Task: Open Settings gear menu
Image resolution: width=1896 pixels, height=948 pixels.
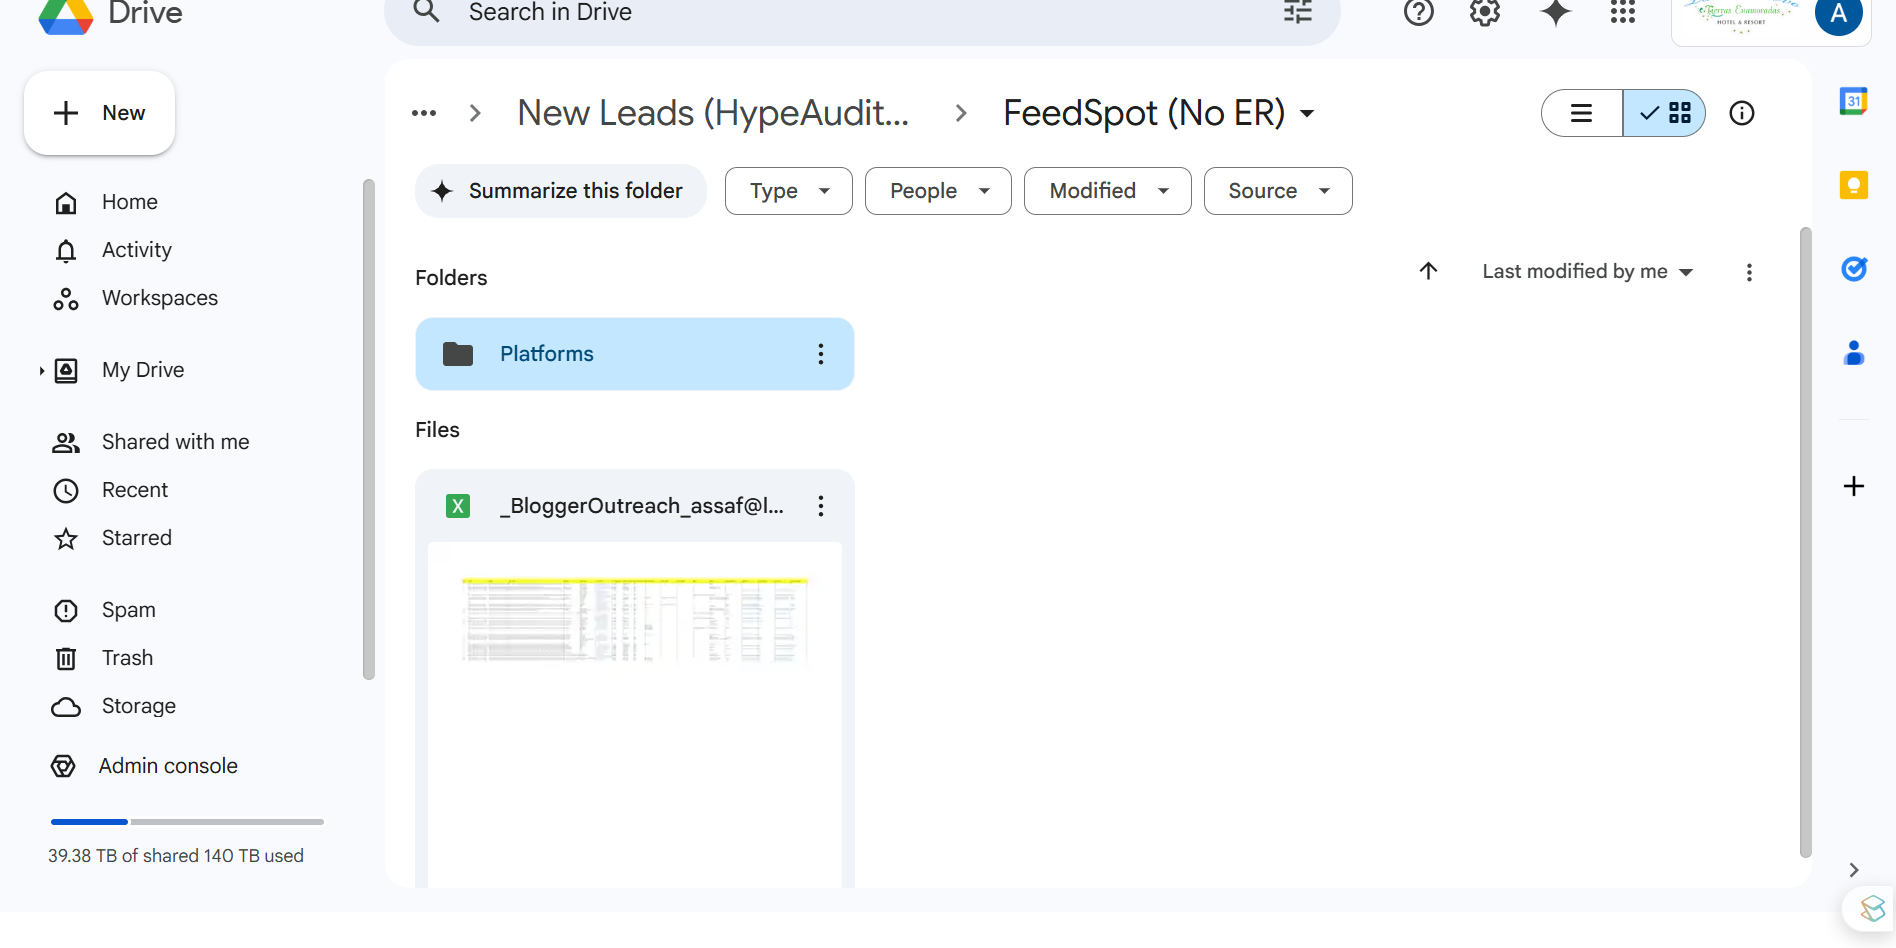Action: 1485,13
